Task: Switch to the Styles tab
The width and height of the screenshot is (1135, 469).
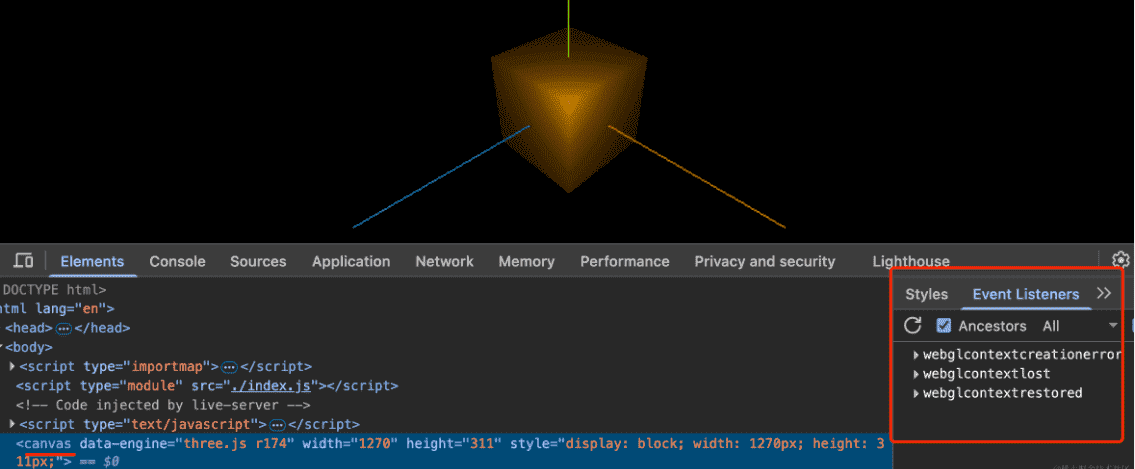Action: [x=926, y=294]
